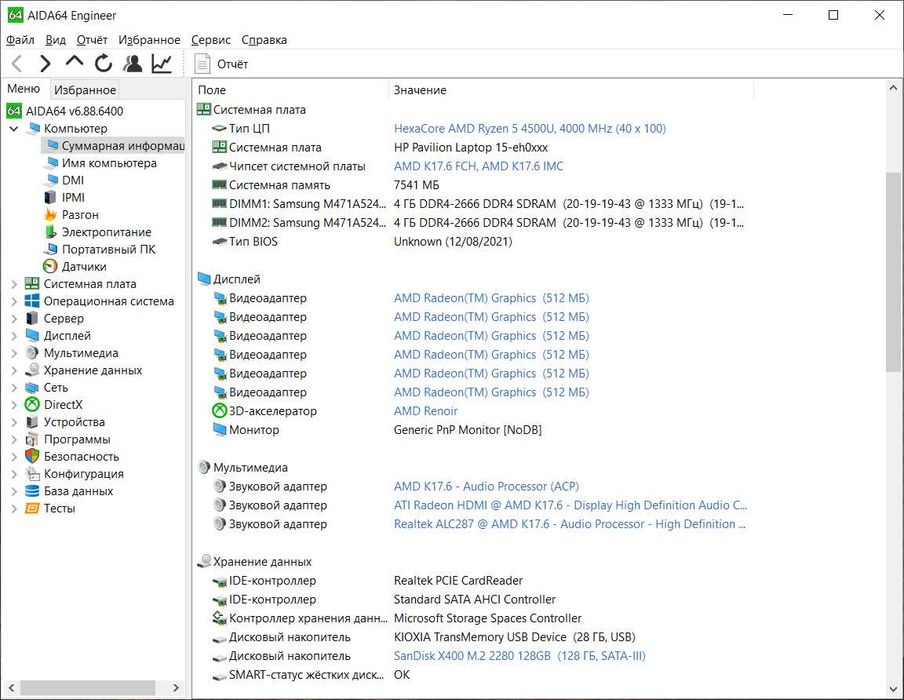This screenshot has width=904, height=700.
Task: Open the Разгон flame icon item
Action: tap(50, 214)
